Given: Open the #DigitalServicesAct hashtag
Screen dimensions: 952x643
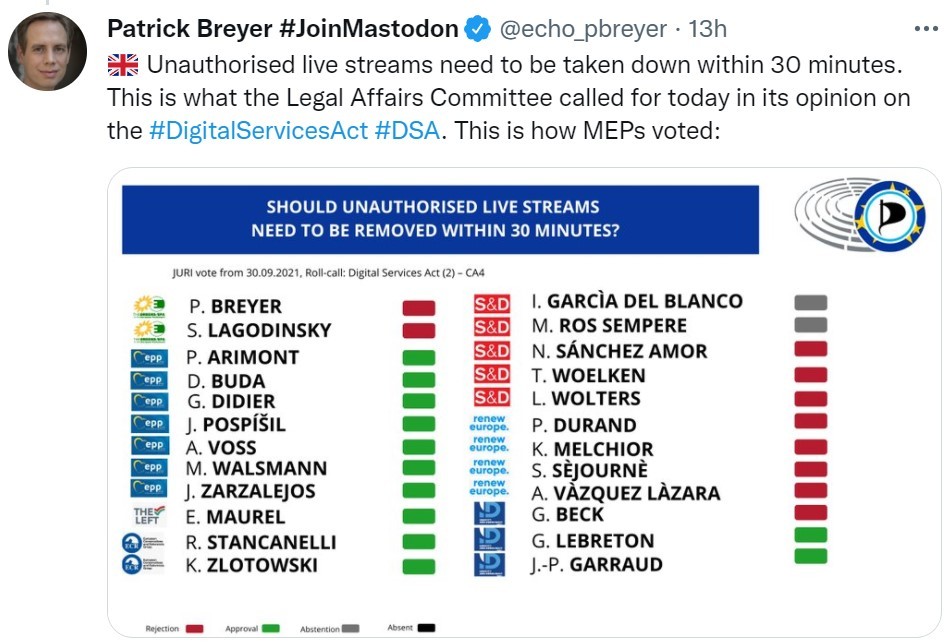Looking at the screenshot, I should (259, 131).
